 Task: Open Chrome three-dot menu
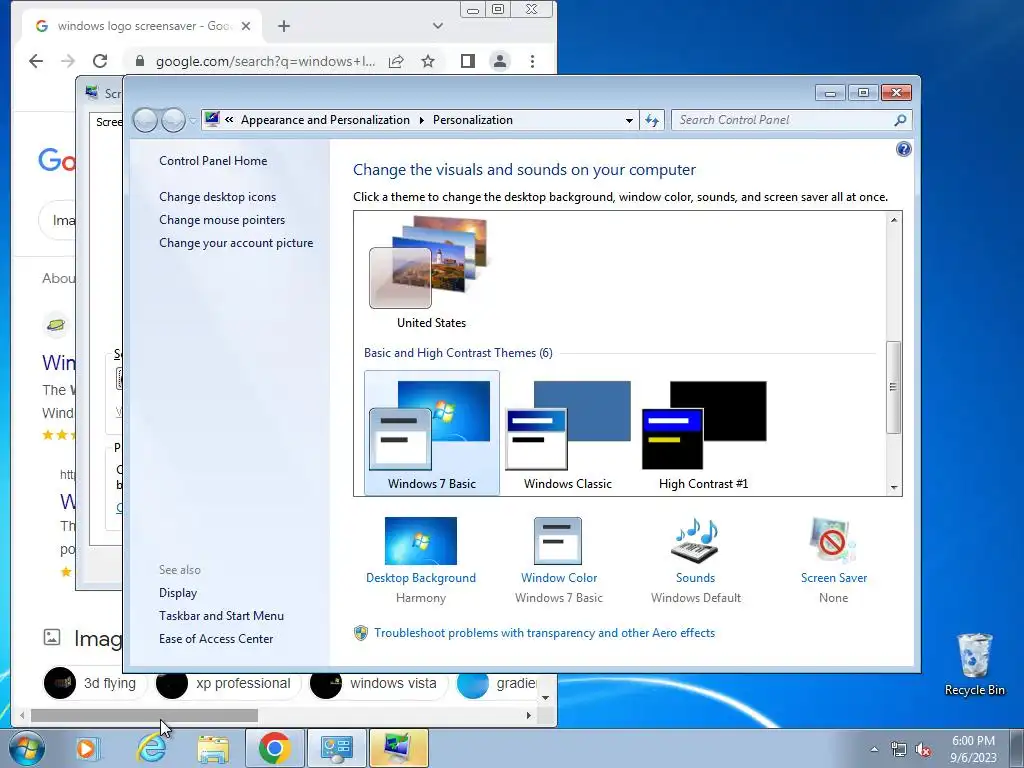click(532, 61)
